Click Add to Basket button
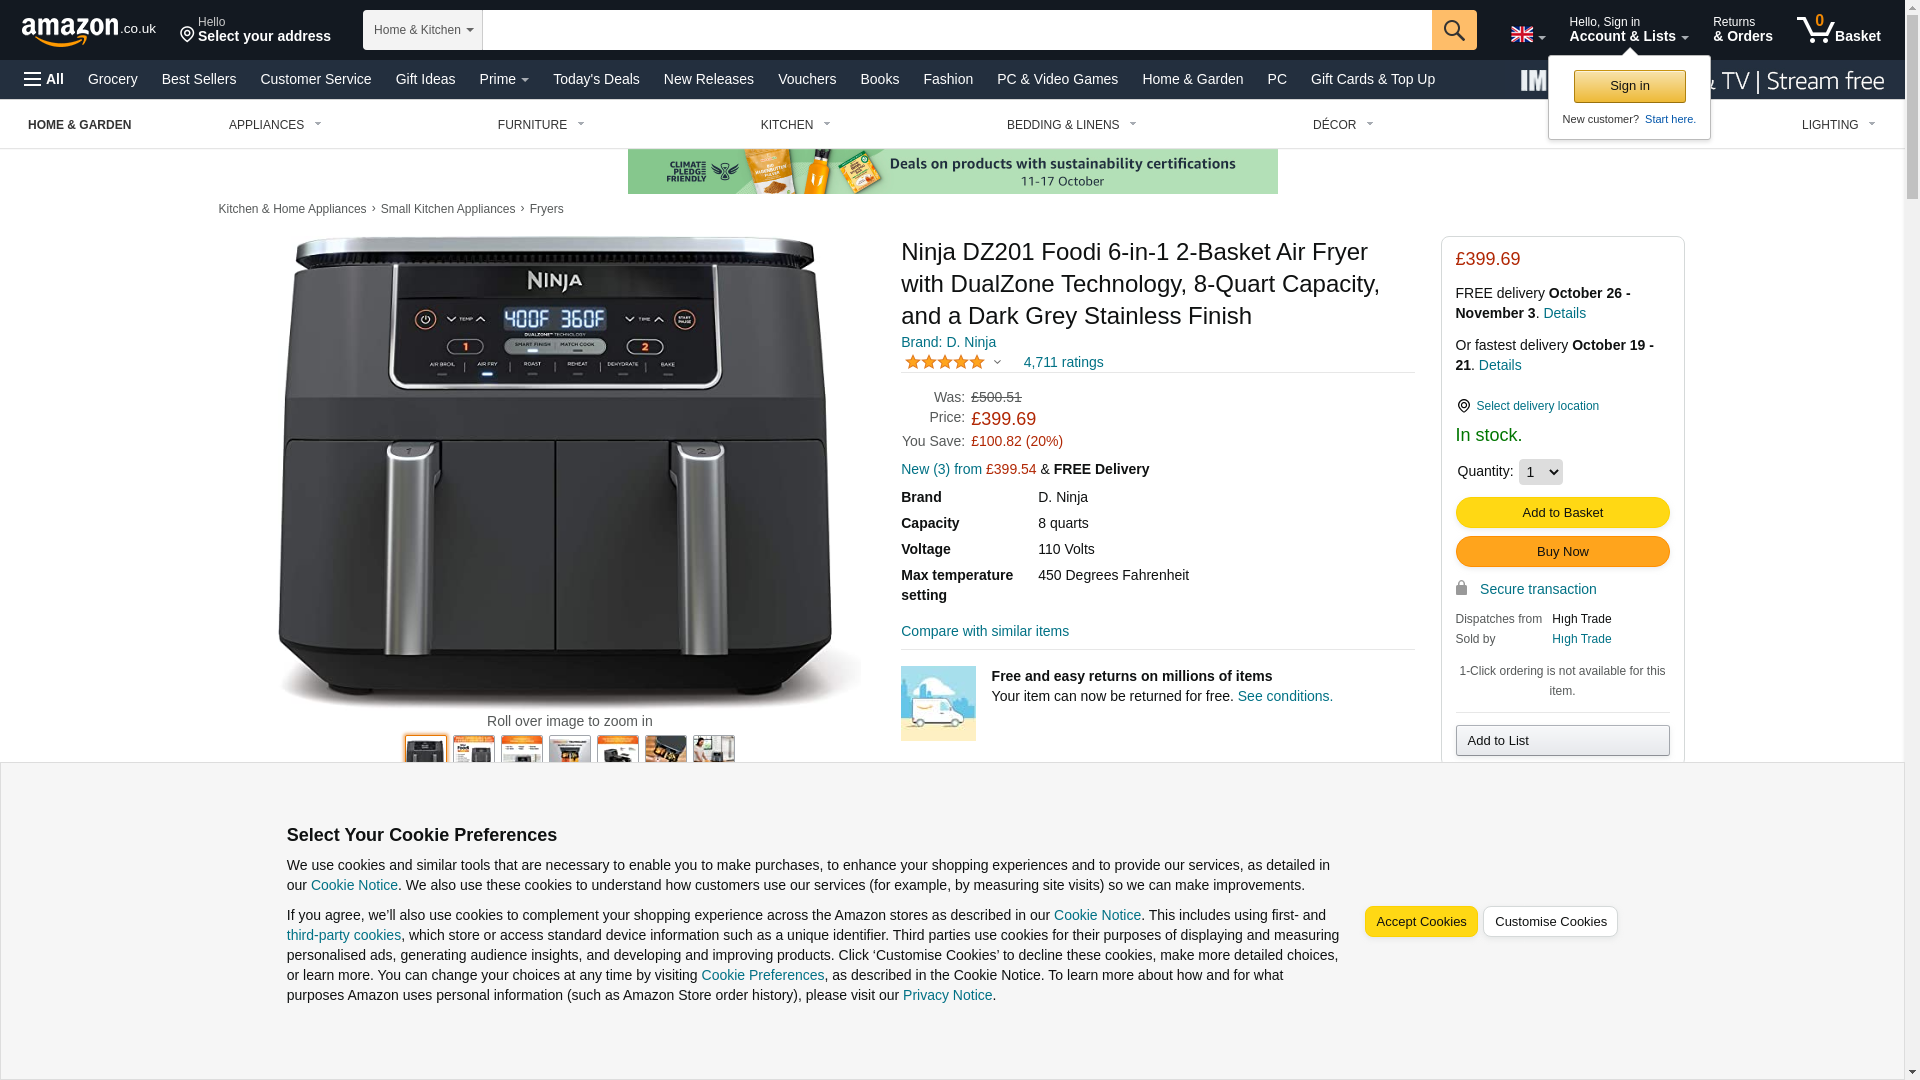 click(1562, 512)
